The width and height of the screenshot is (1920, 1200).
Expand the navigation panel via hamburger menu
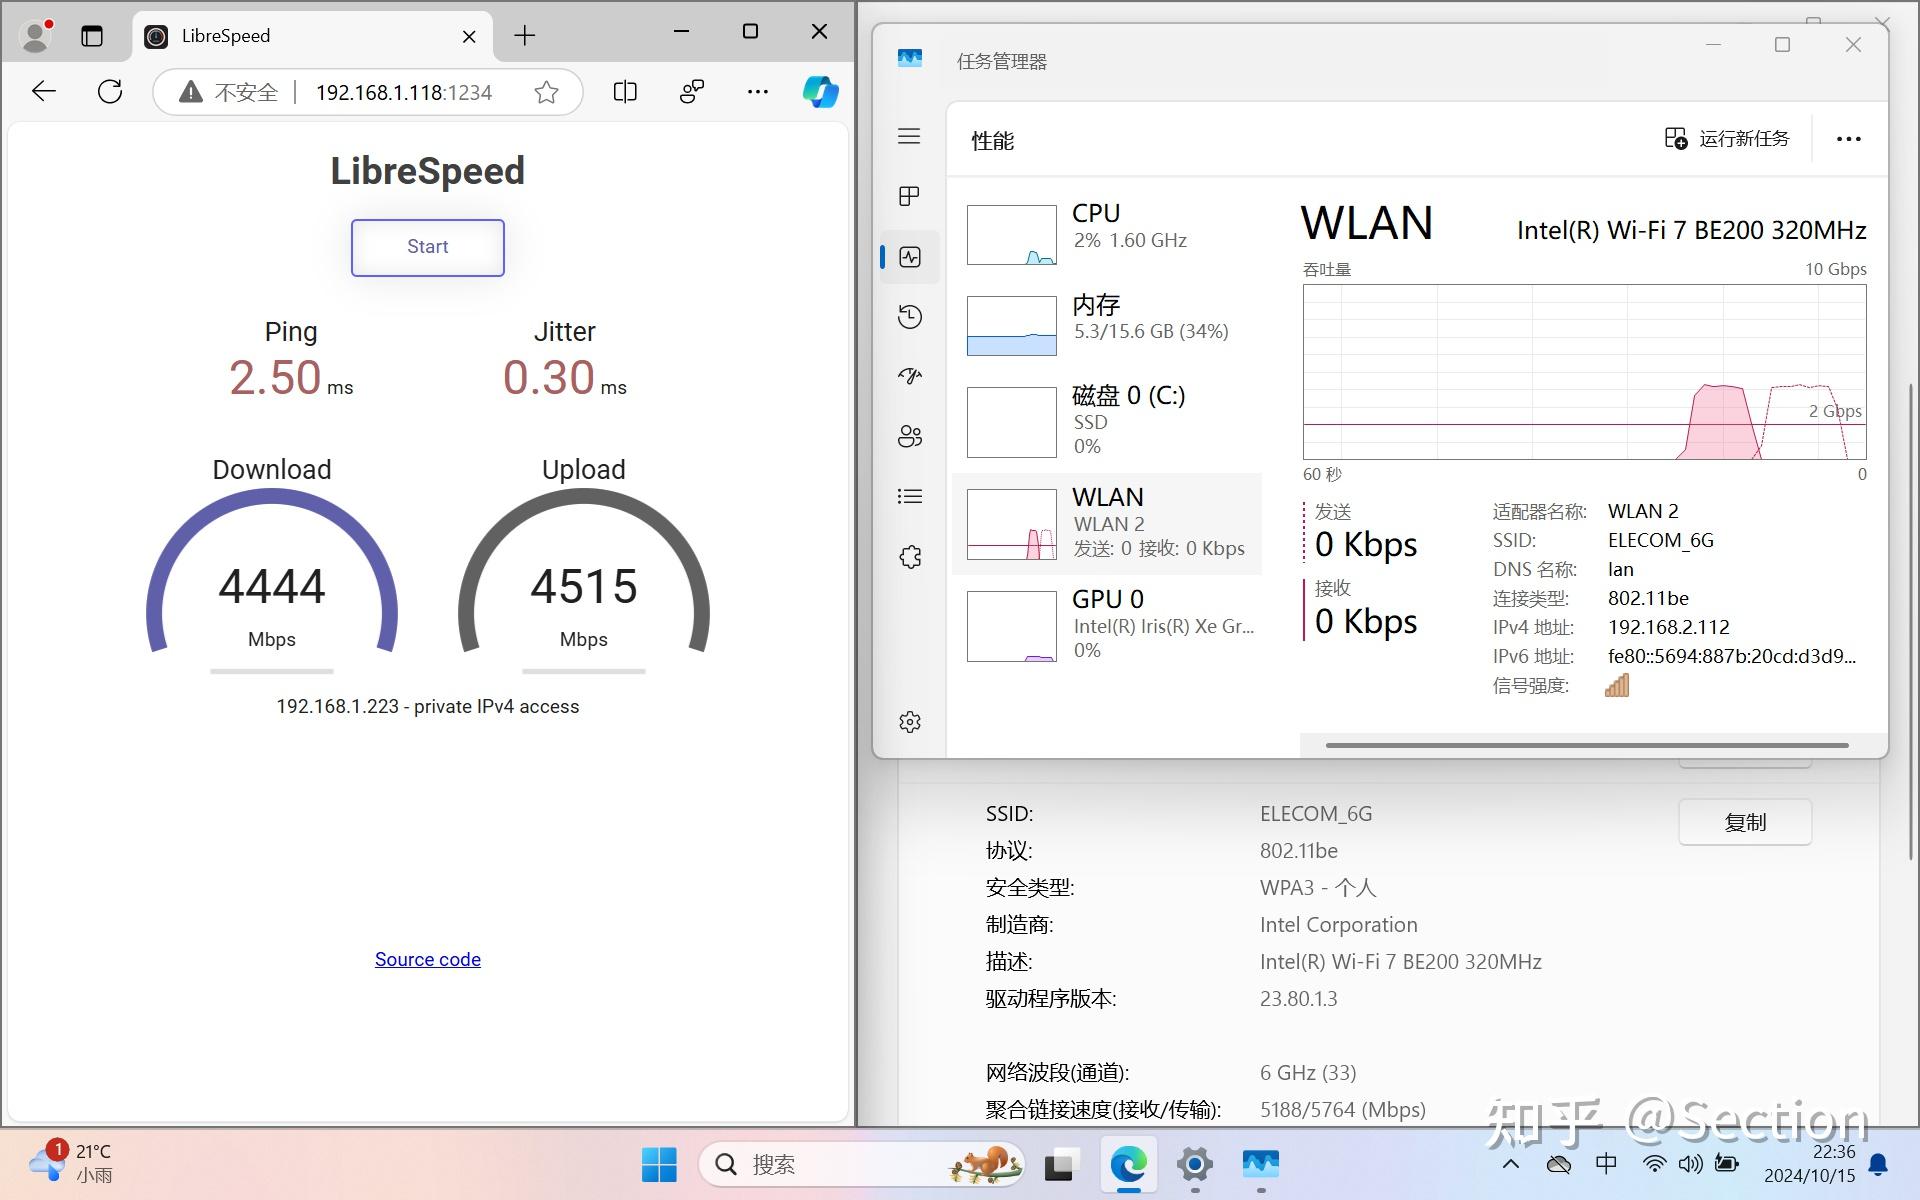coord(908,136)
